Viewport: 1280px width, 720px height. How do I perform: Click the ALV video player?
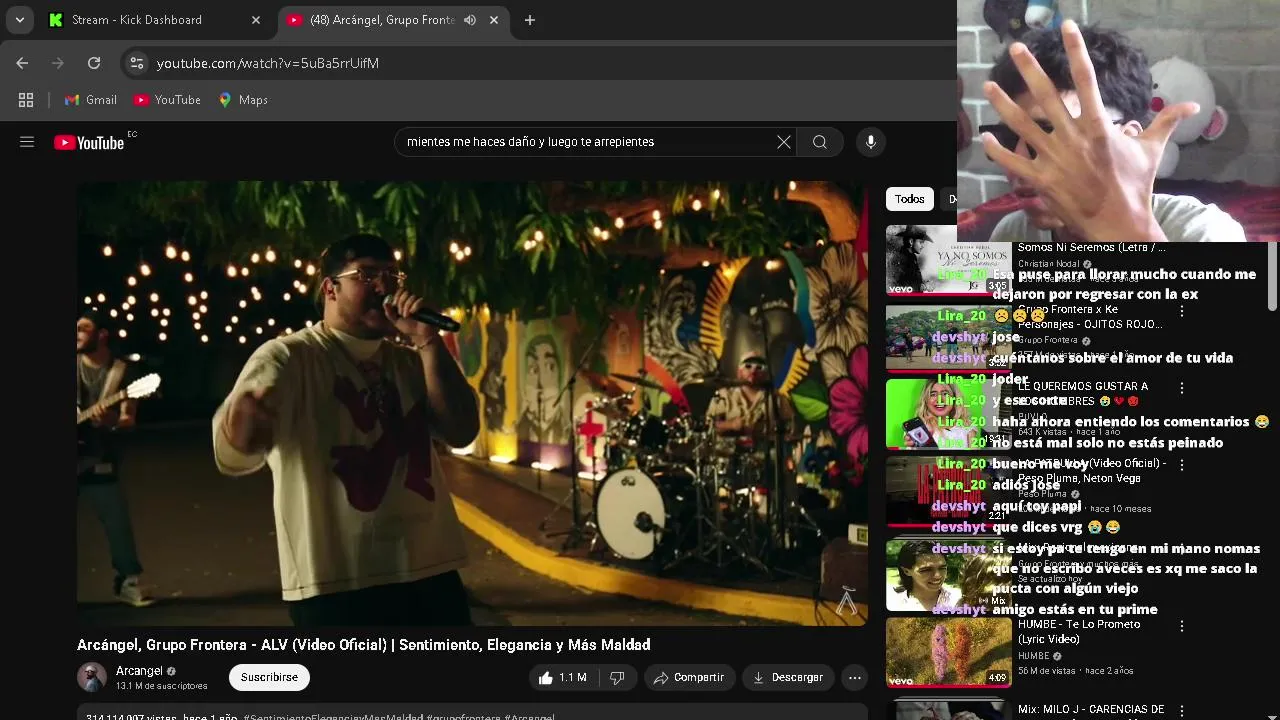472,403
